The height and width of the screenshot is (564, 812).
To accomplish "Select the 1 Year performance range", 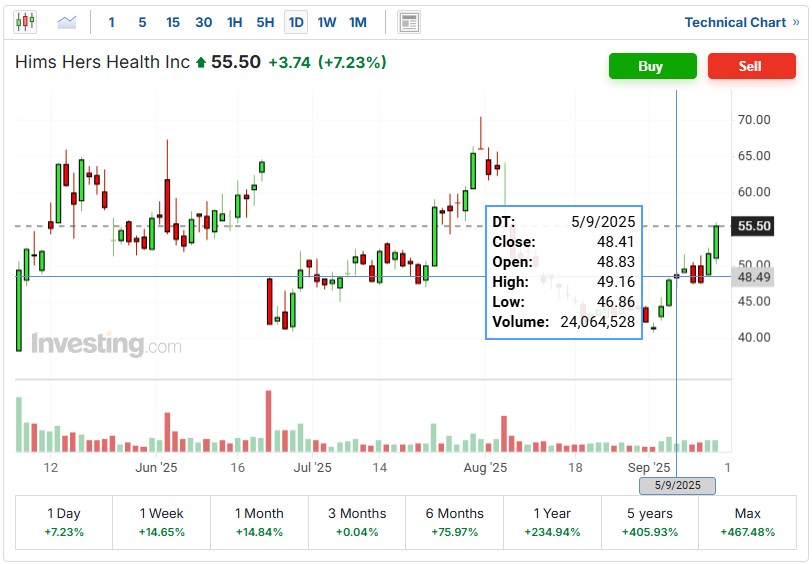I will pos(553,522).
